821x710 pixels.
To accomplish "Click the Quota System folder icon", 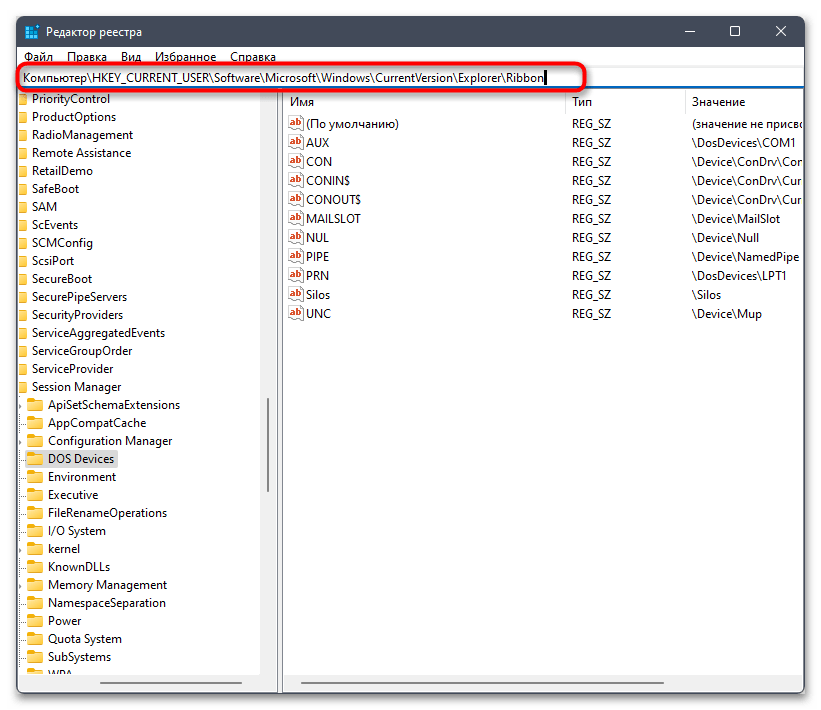I will point(35,639).
